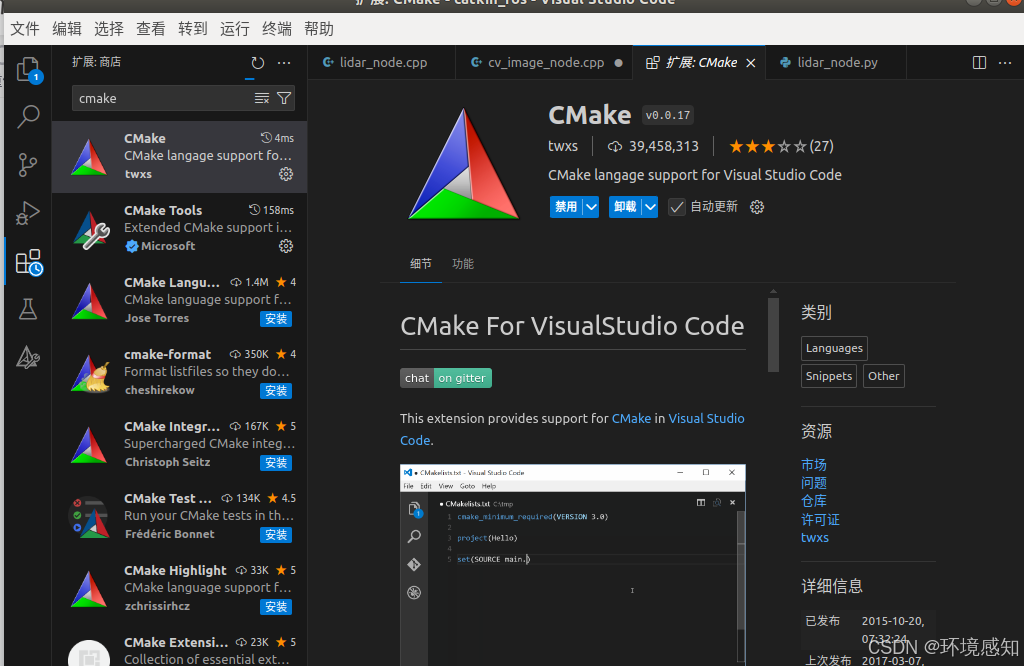
Task: Open the Run and Debug view
Action: (28, 213)
